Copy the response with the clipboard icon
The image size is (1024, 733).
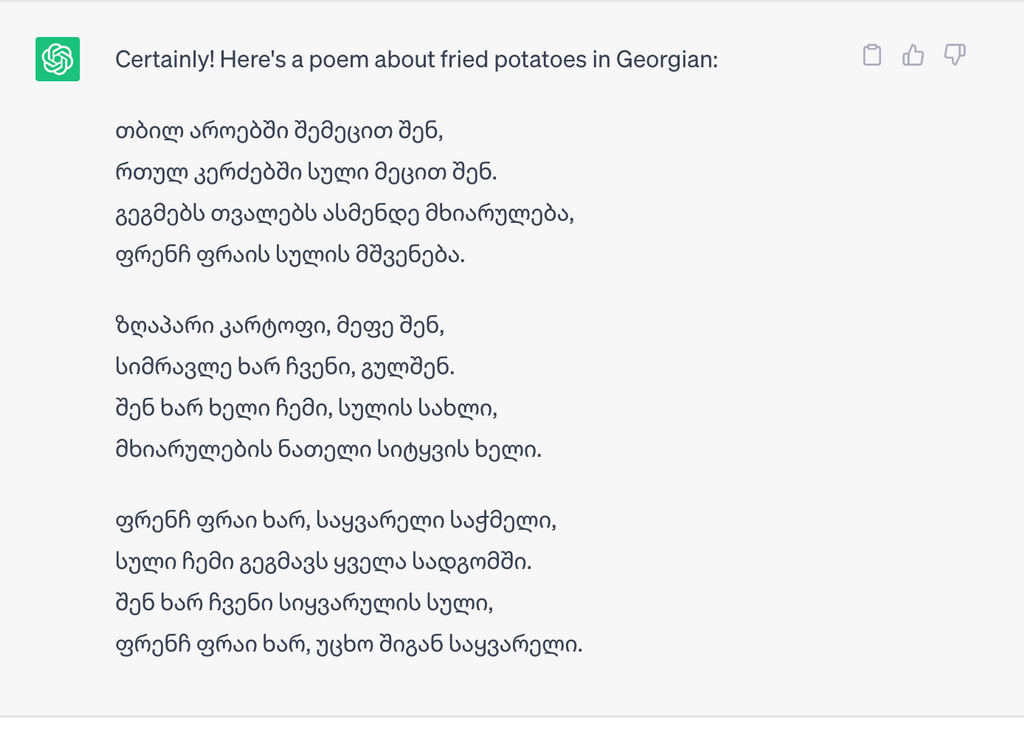(x=872, y=55)
